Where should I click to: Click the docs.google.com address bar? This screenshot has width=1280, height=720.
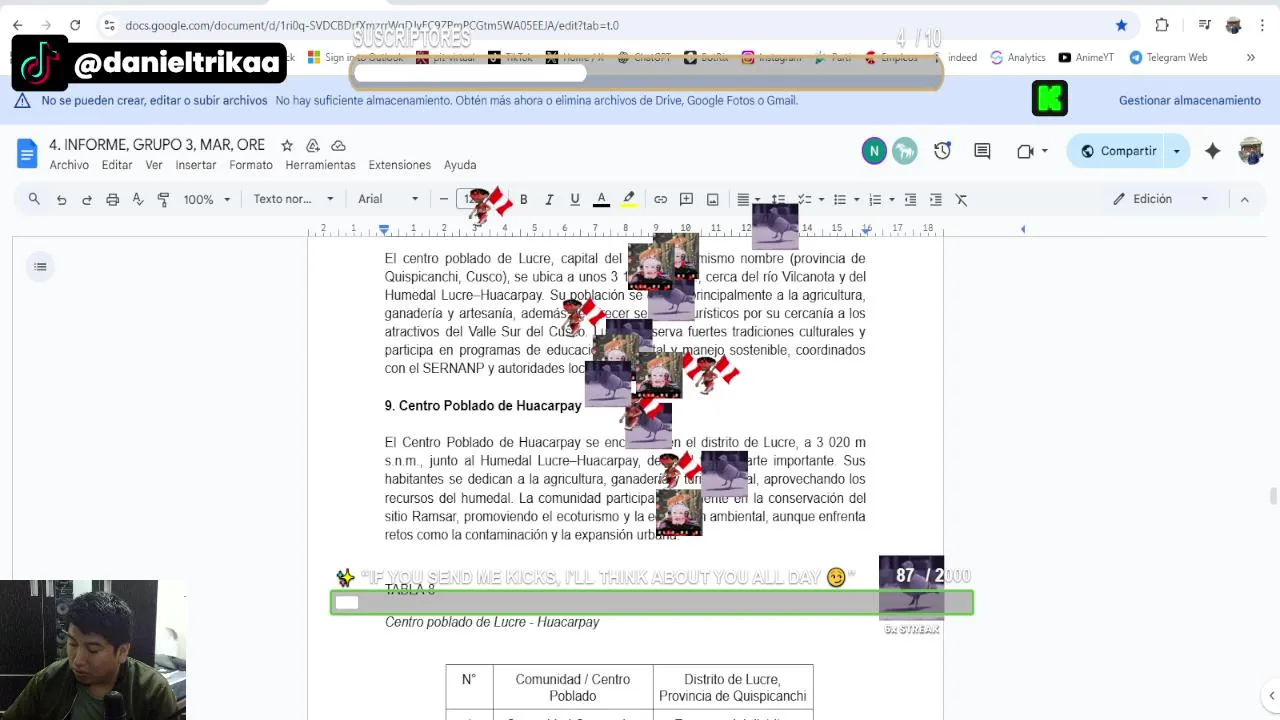click(x=370, y=25)
